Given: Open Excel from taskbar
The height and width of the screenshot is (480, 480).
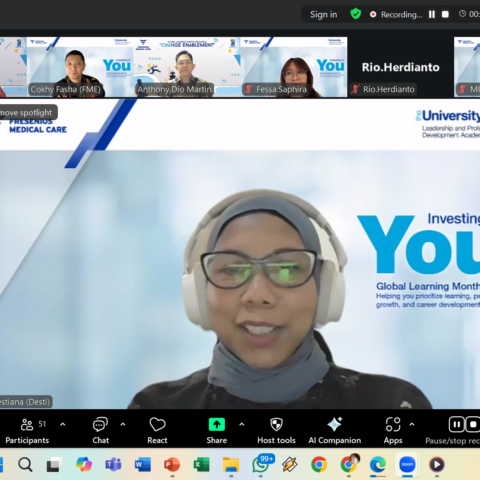Looking at the screenshot, I should click(201, 464).
